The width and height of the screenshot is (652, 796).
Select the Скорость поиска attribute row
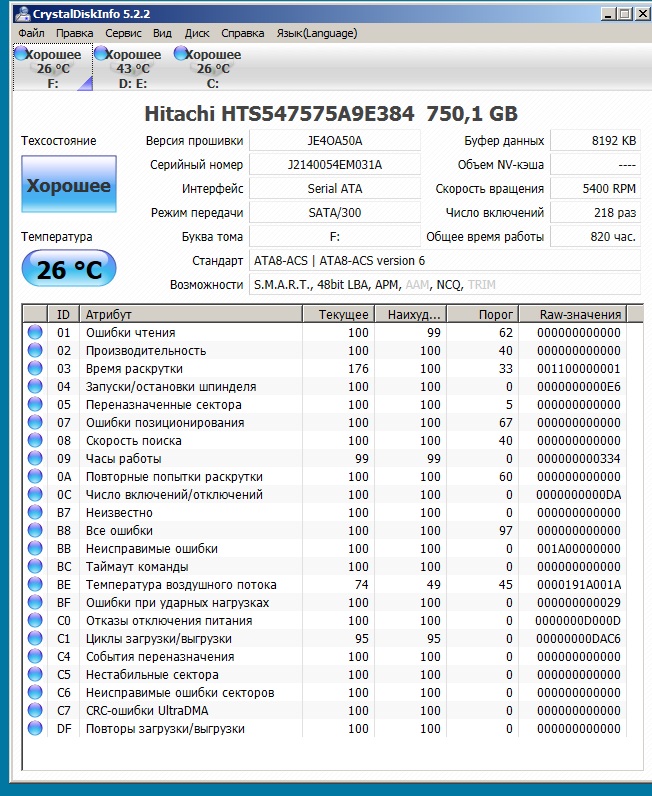point(325,441)
